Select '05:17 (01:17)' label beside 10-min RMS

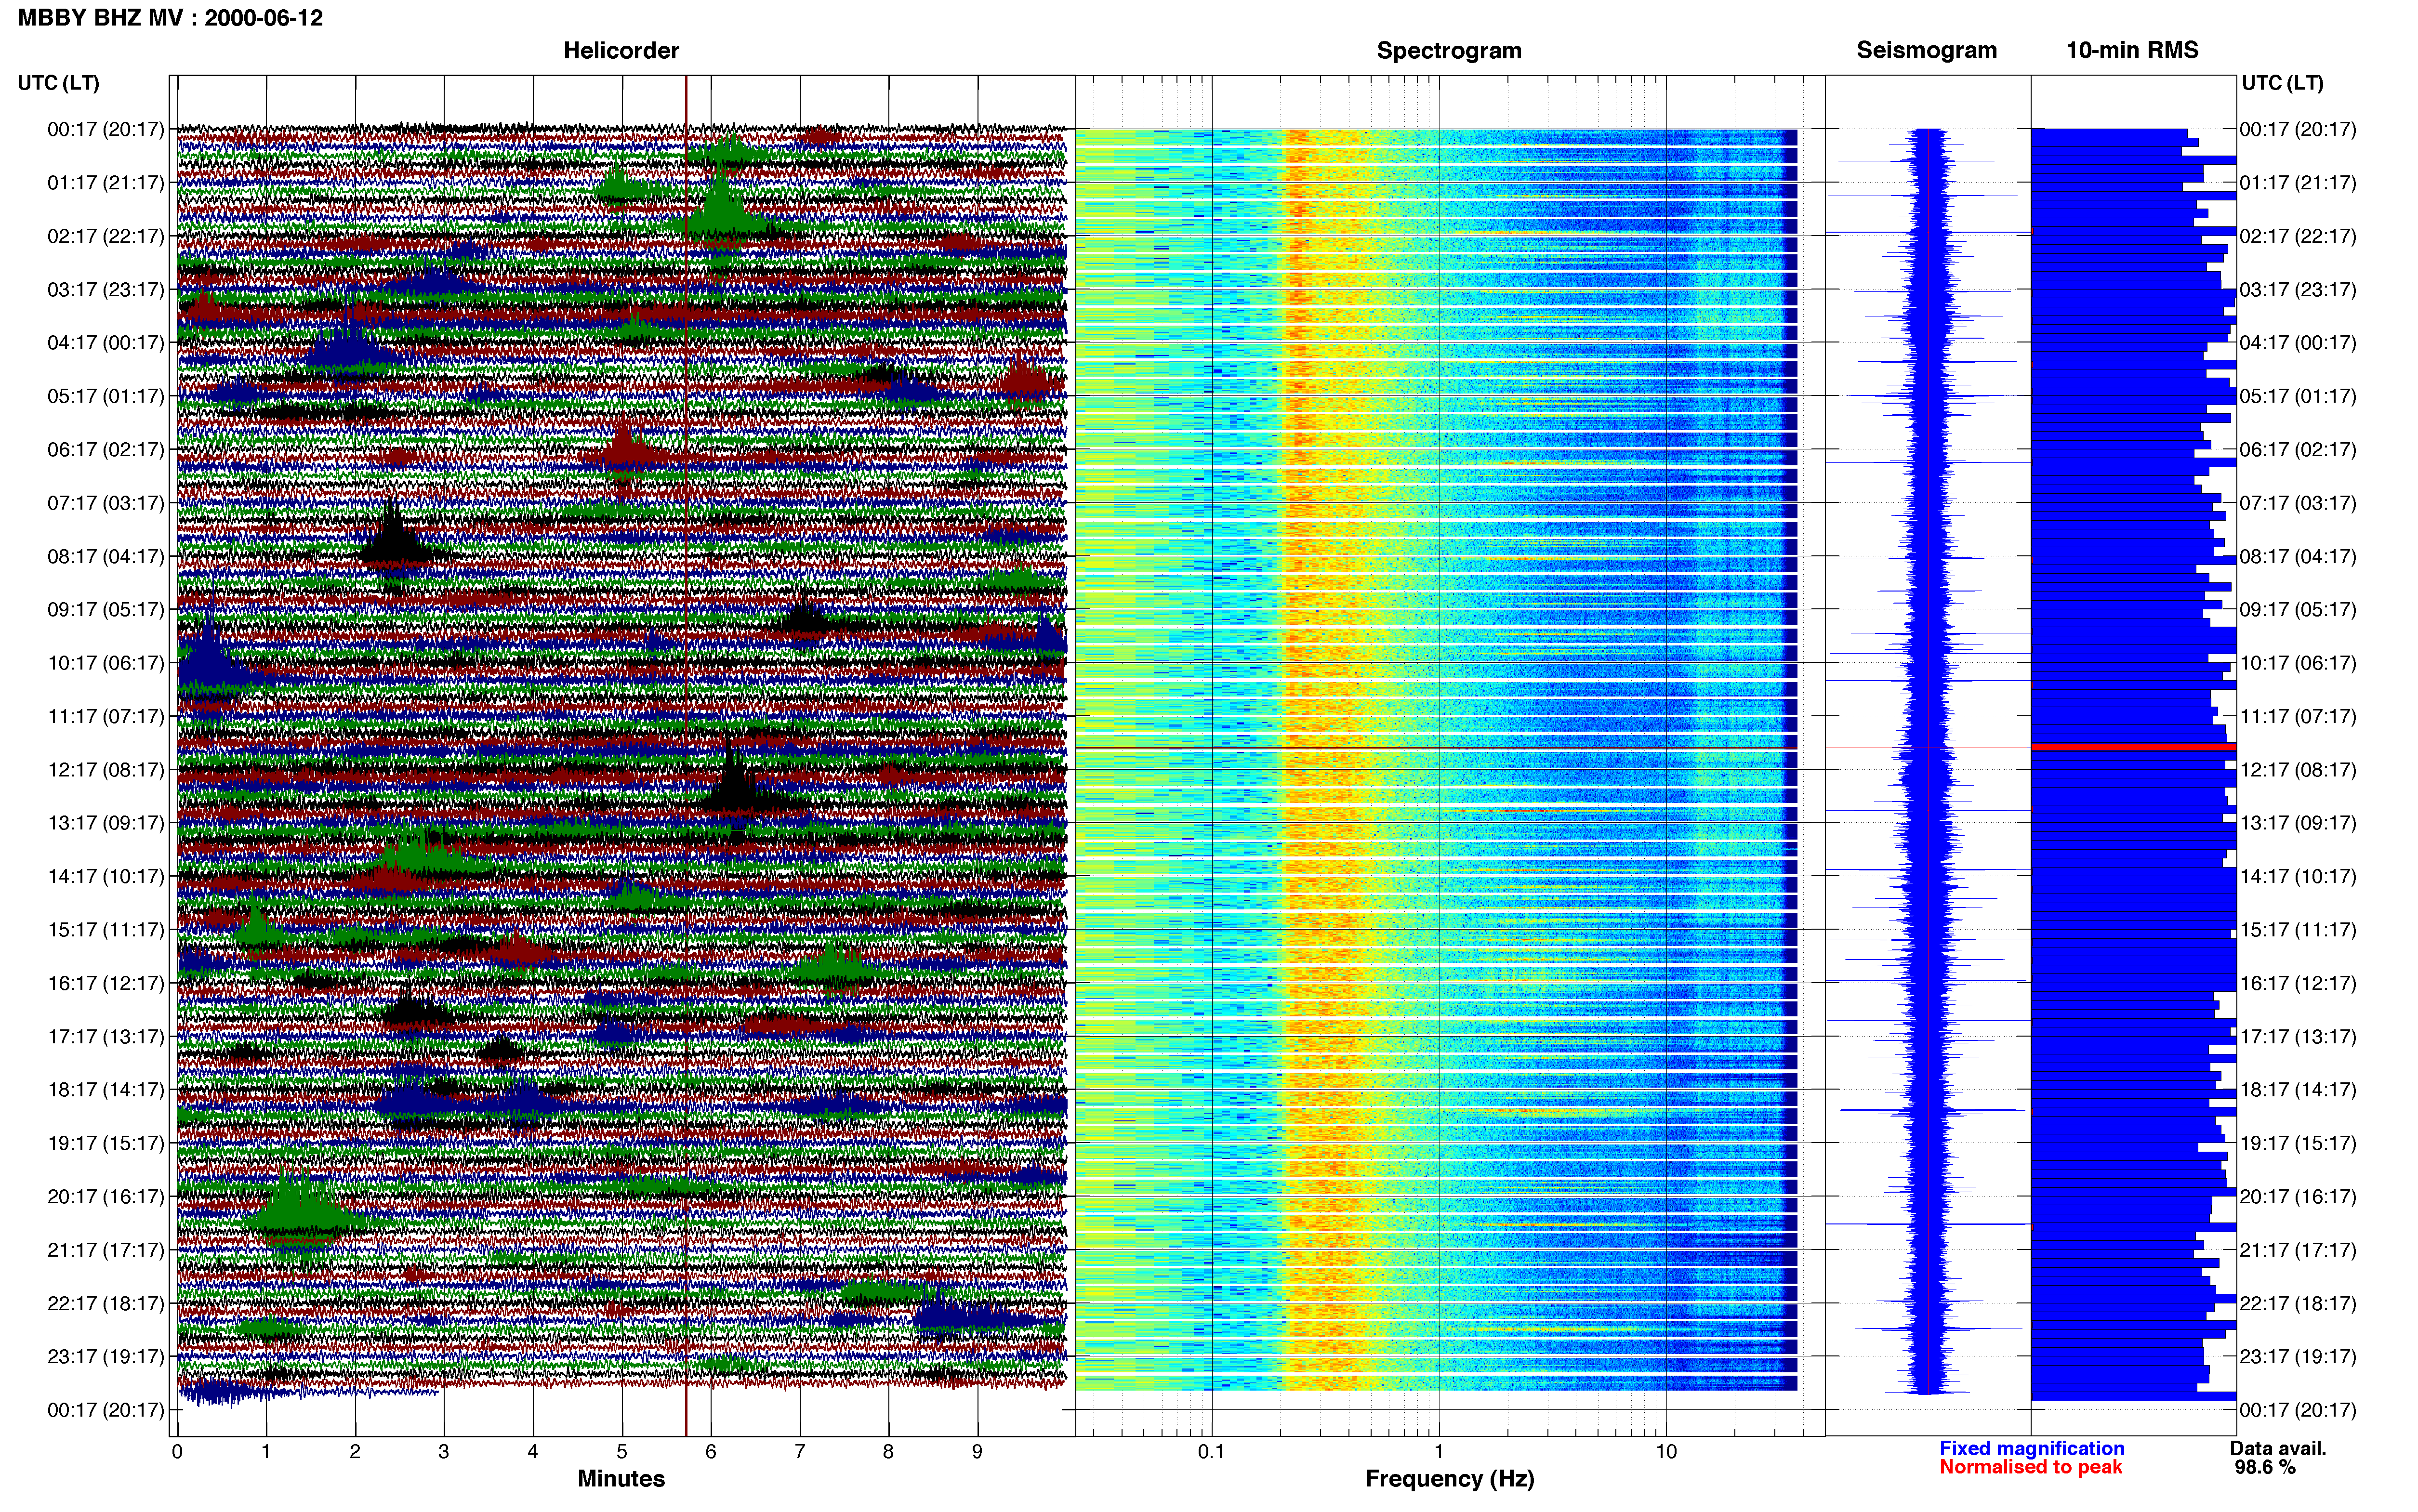[2298, 396]
